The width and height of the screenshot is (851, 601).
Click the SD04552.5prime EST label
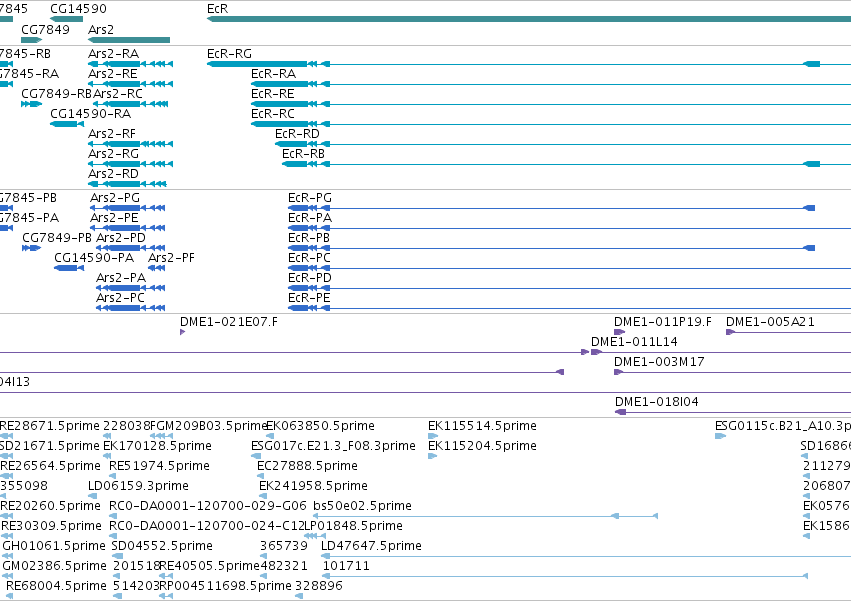162,547
